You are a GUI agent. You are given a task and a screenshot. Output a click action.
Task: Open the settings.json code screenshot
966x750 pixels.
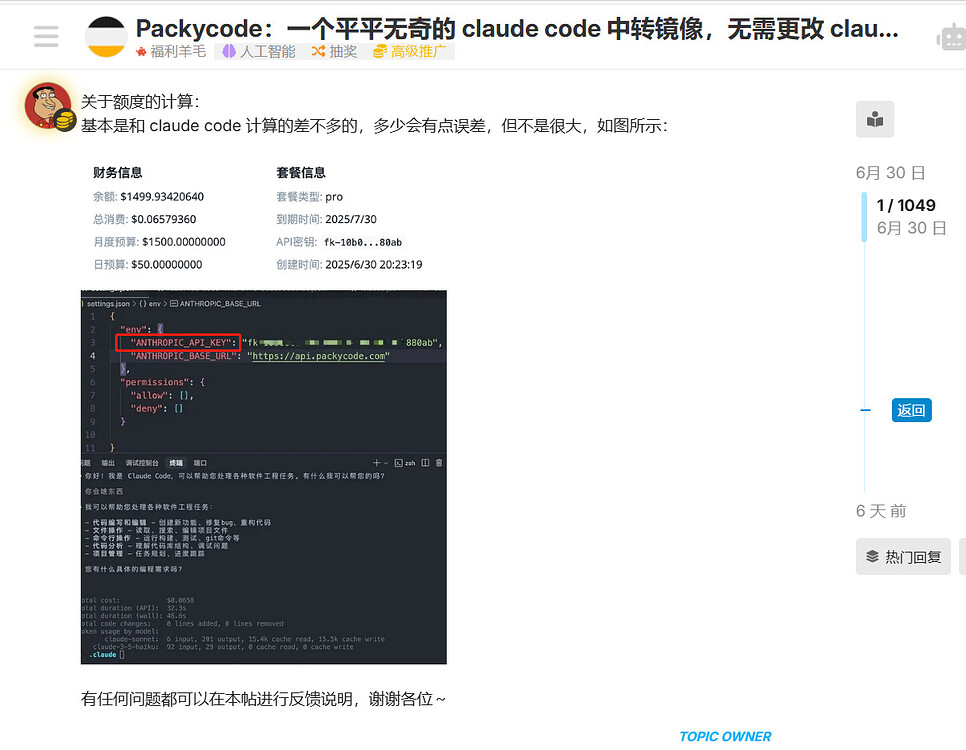[264, 477]
